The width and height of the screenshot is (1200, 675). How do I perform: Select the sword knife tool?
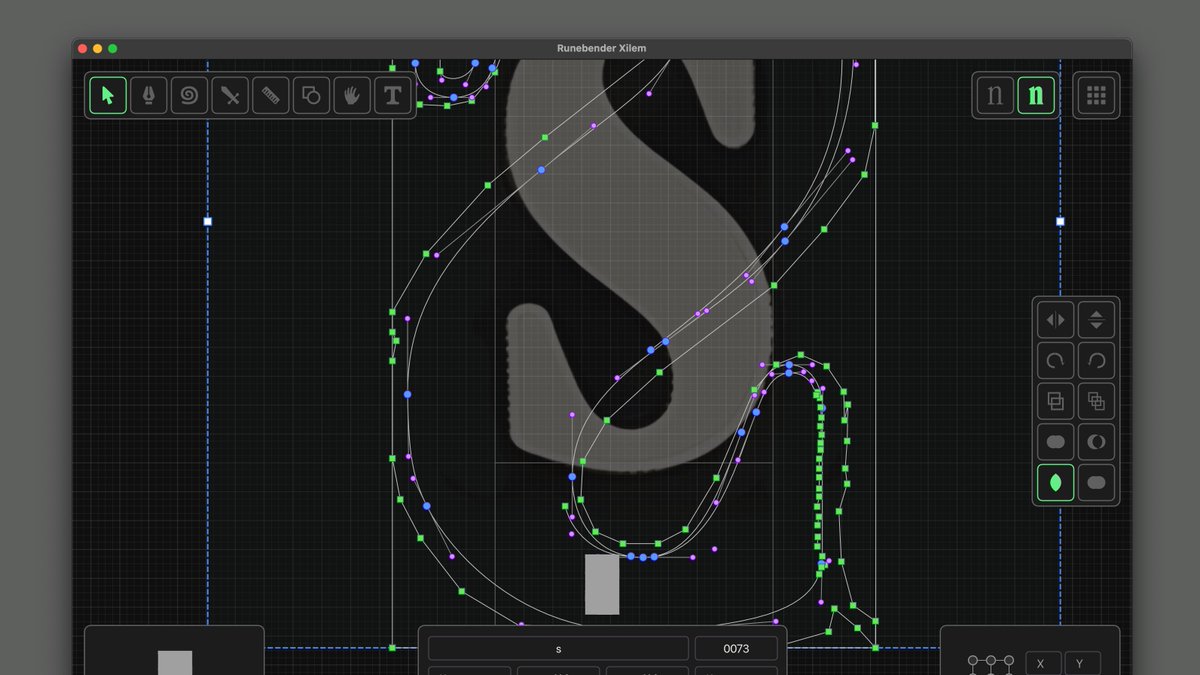tap(230, 96)
